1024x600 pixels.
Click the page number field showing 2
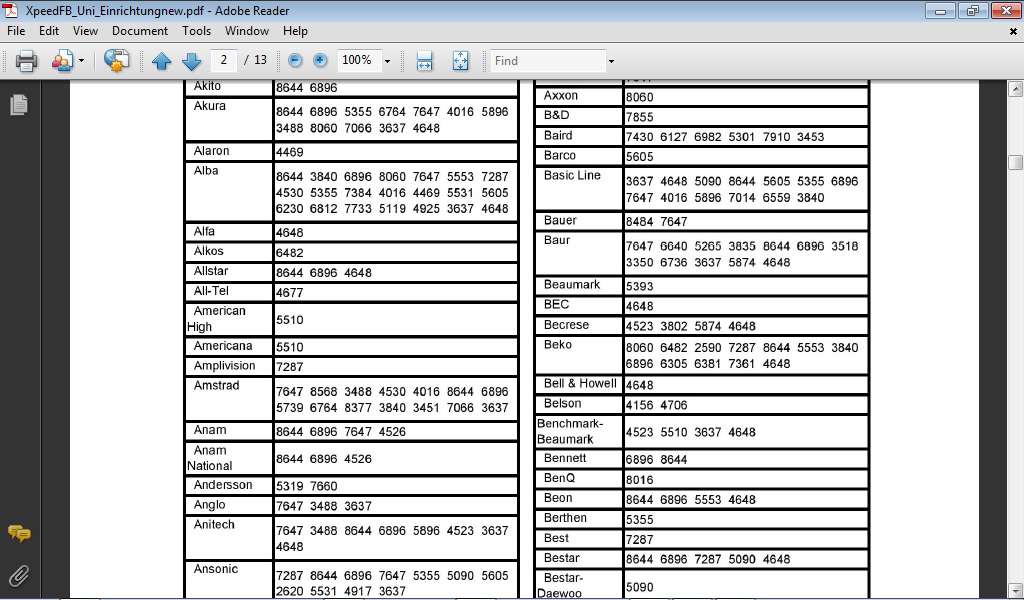(224, 60)
